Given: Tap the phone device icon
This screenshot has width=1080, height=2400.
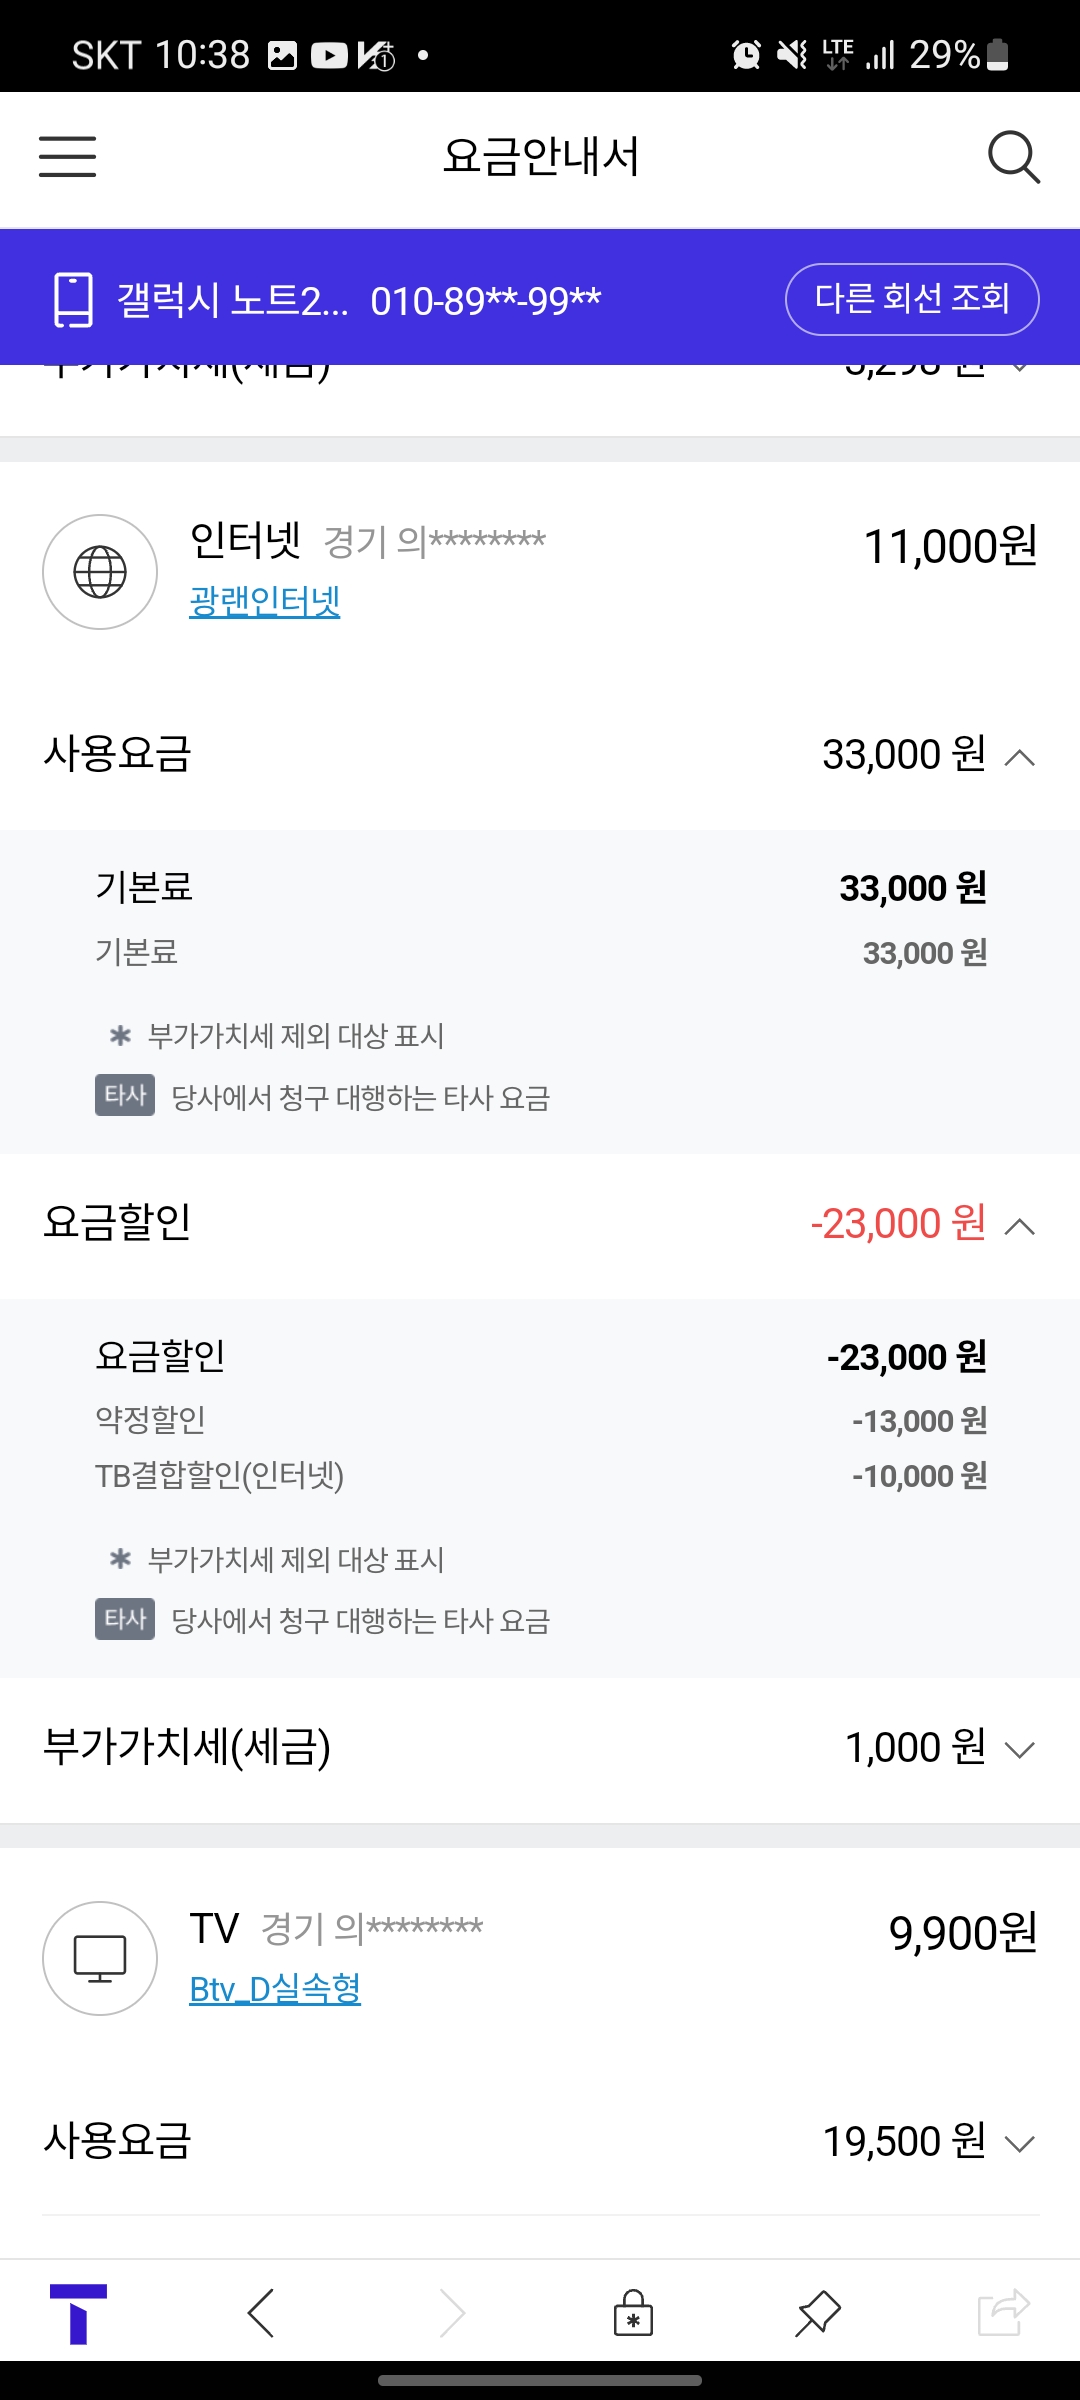Looking at the screenshot, I should click(73, 299).
